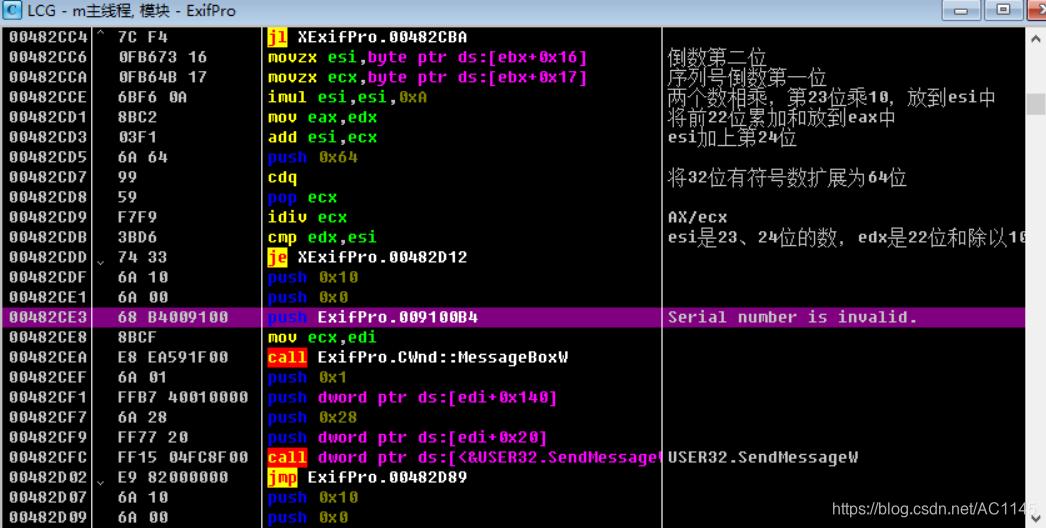Click the scrollbar down arrow at bottom right
The image size is (1046, 528).
(1035, 518)
